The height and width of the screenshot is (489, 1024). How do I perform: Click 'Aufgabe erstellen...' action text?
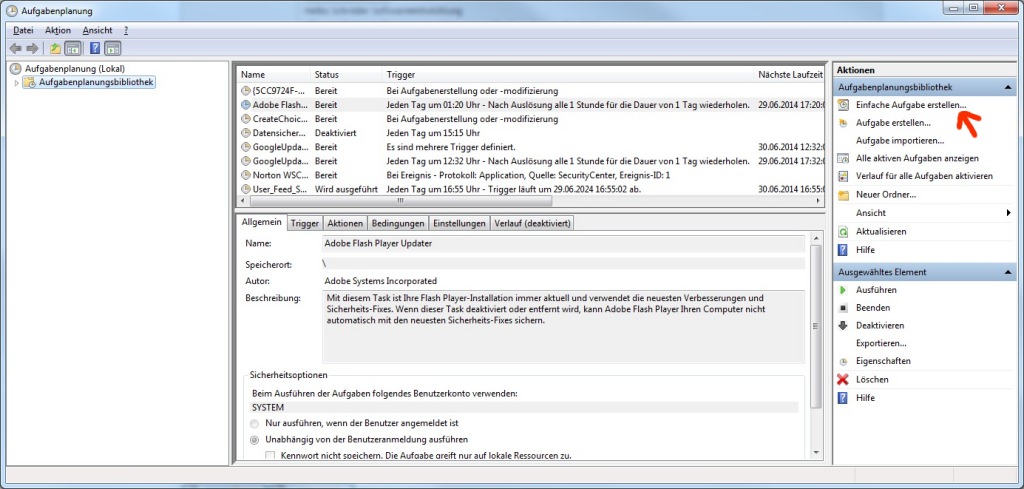coord(893,123)
